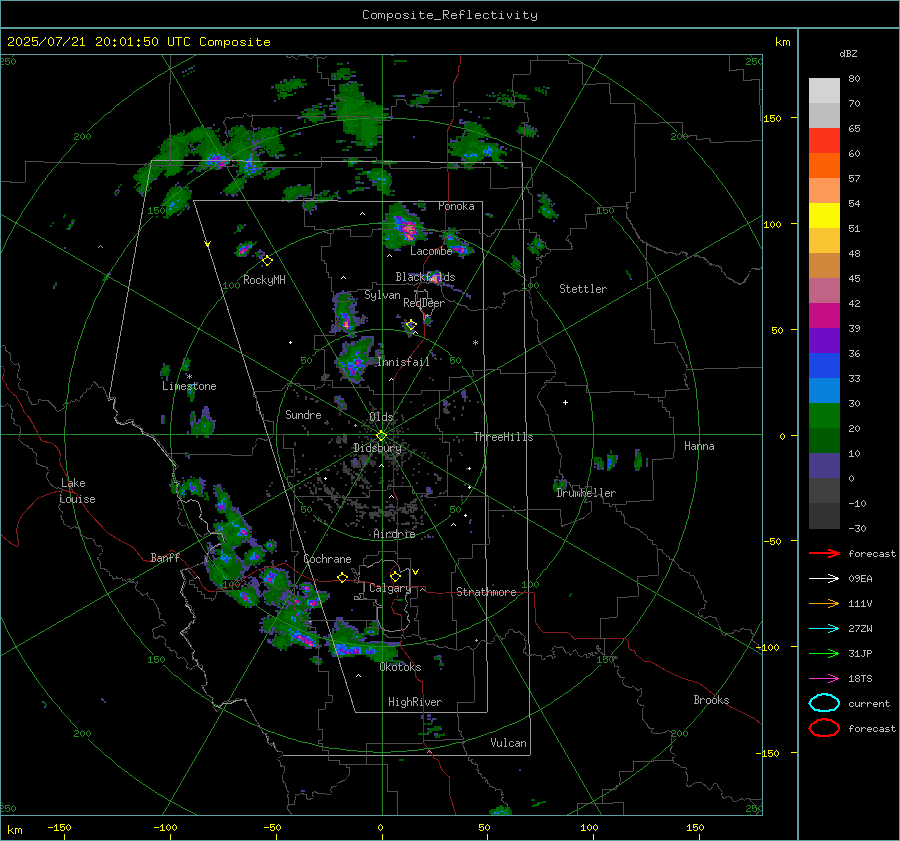Click the Ponoka city label
The width and height of the screenshot is (900, 841).
tap(456, 206)
